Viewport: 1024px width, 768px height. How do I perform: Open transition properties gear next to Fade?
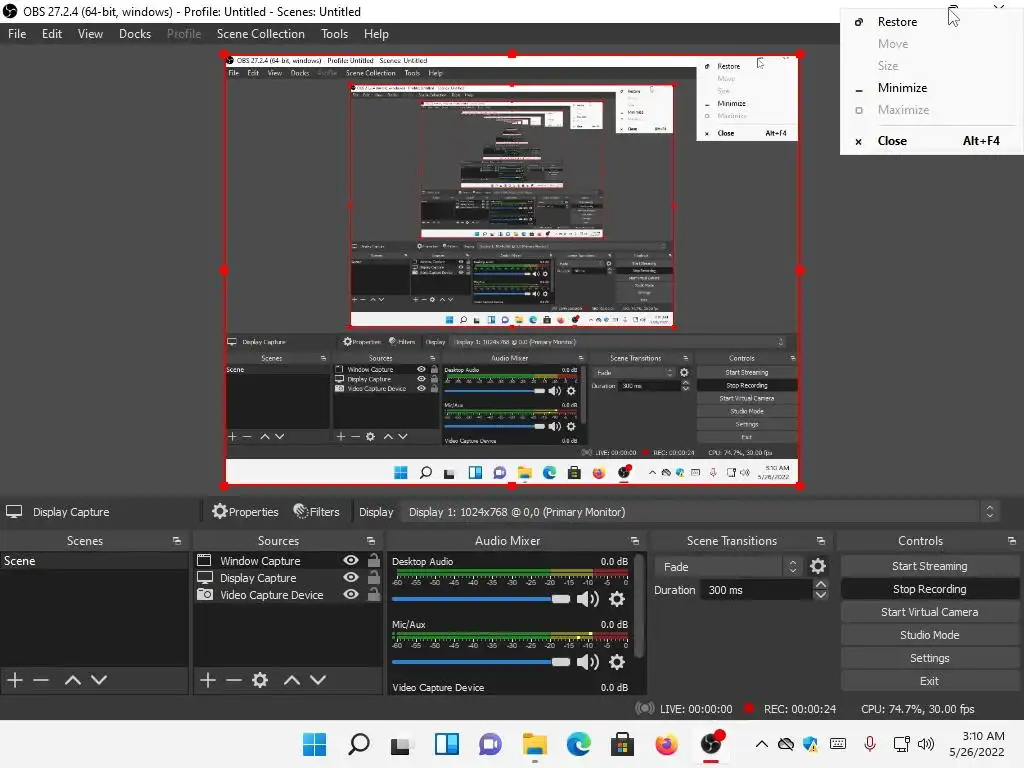click(x=818, y=566)
